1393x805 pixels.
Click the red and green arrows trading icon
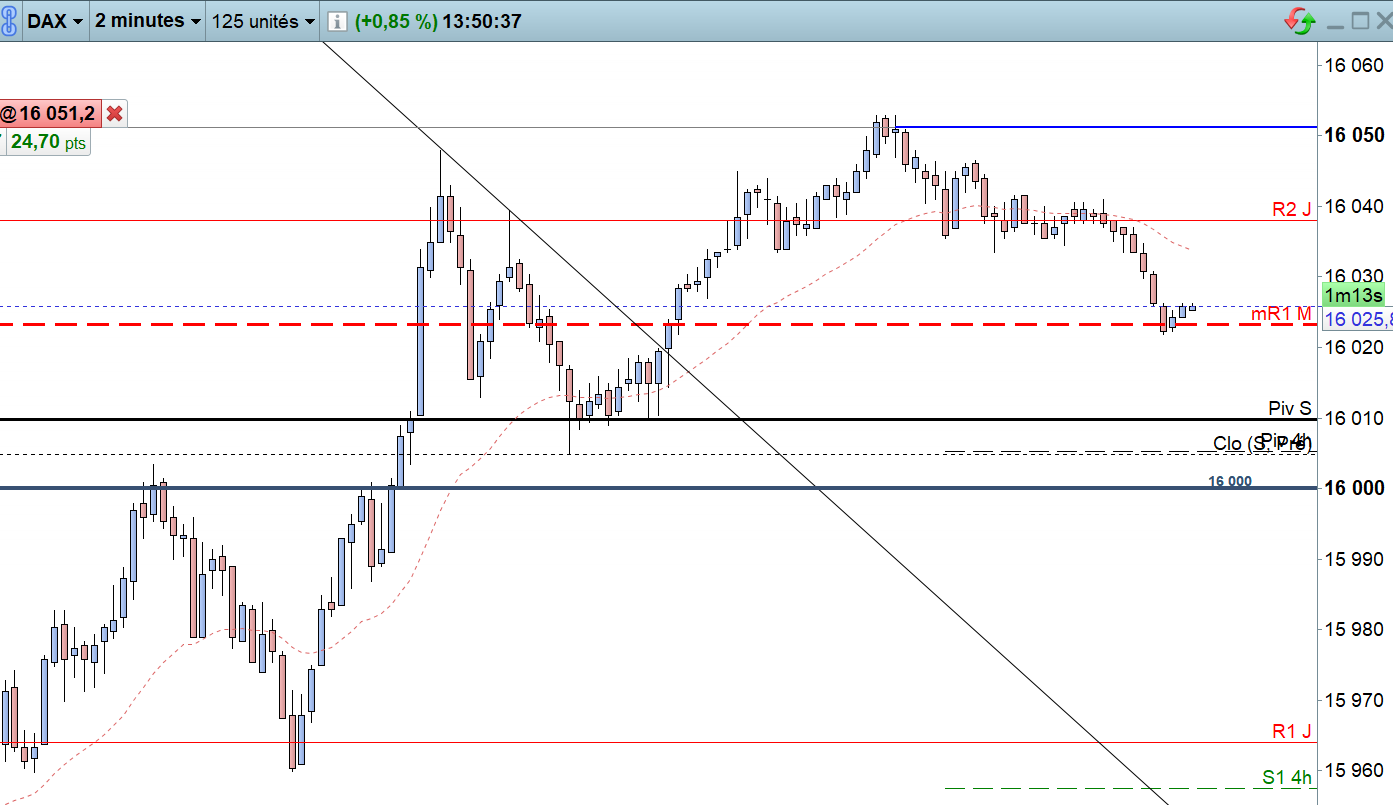(1300, 21)
